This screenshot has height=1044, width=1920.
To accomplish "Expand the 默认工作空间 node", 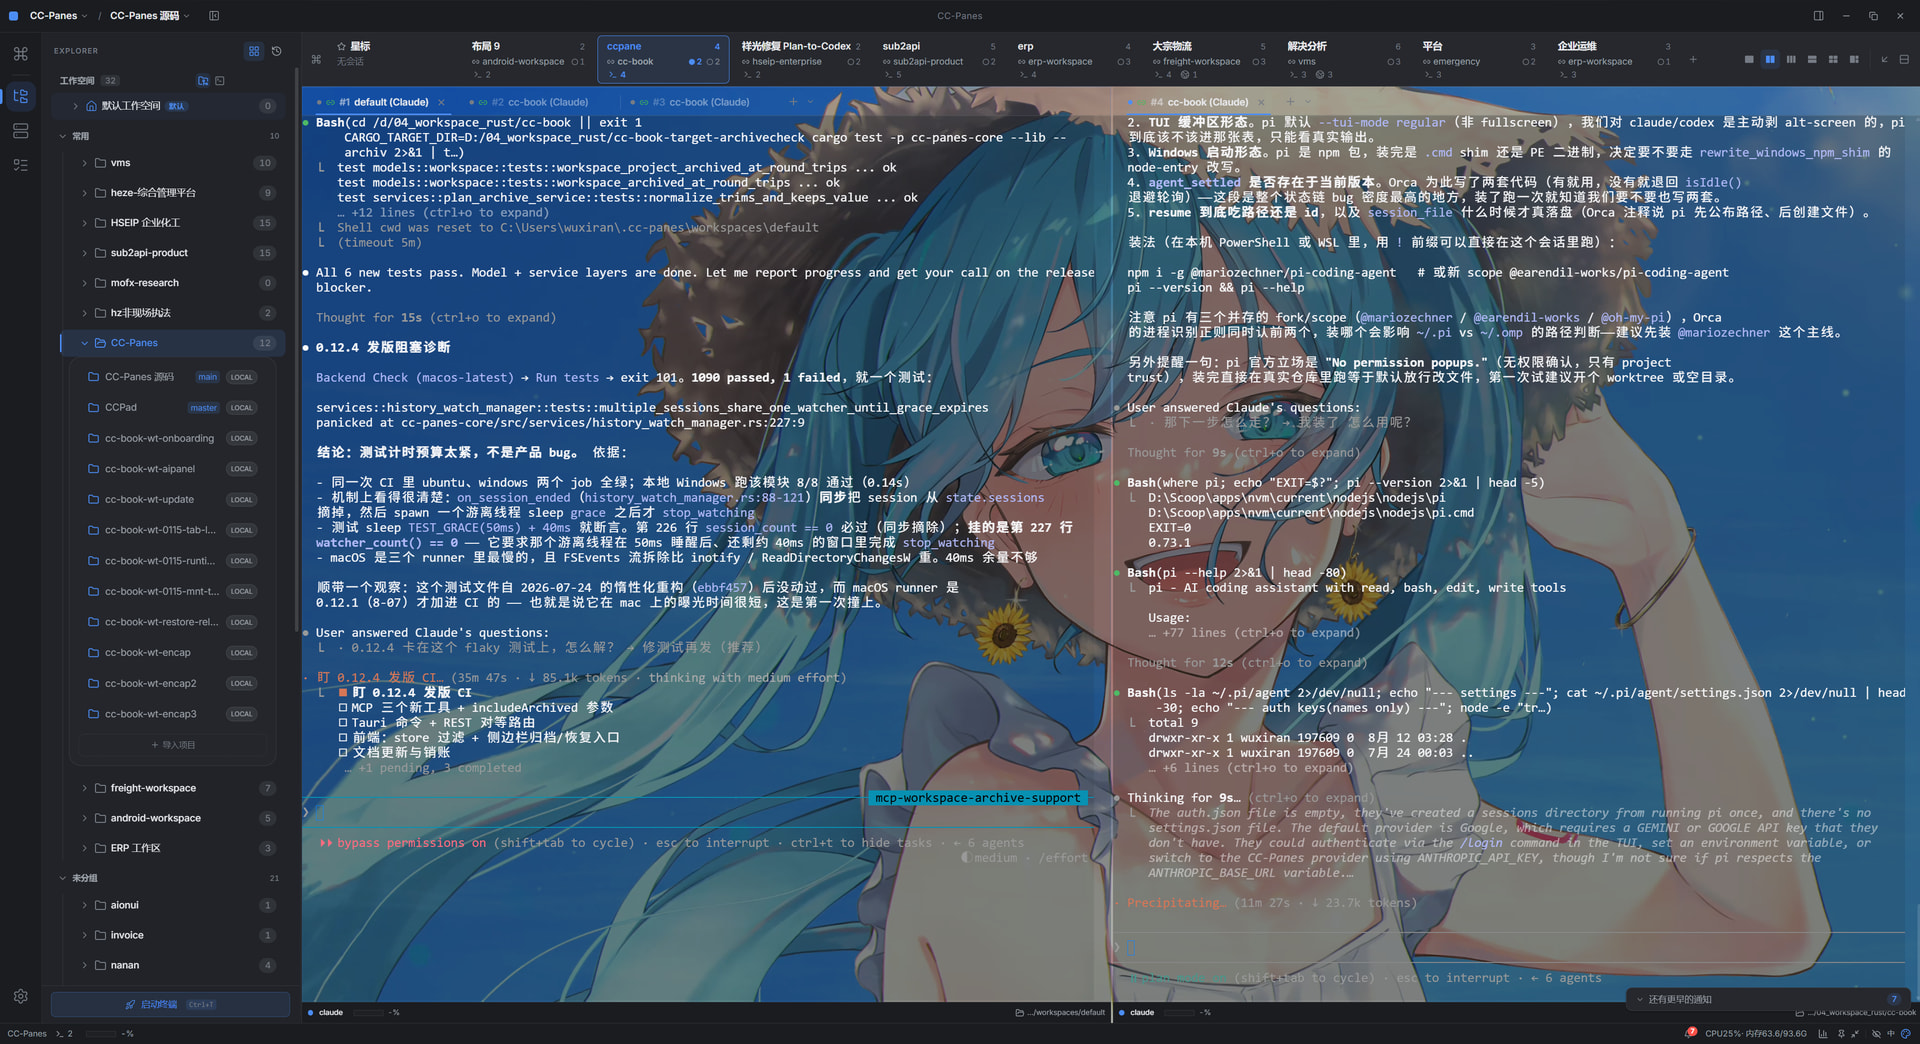I will [x=75, y=106].
